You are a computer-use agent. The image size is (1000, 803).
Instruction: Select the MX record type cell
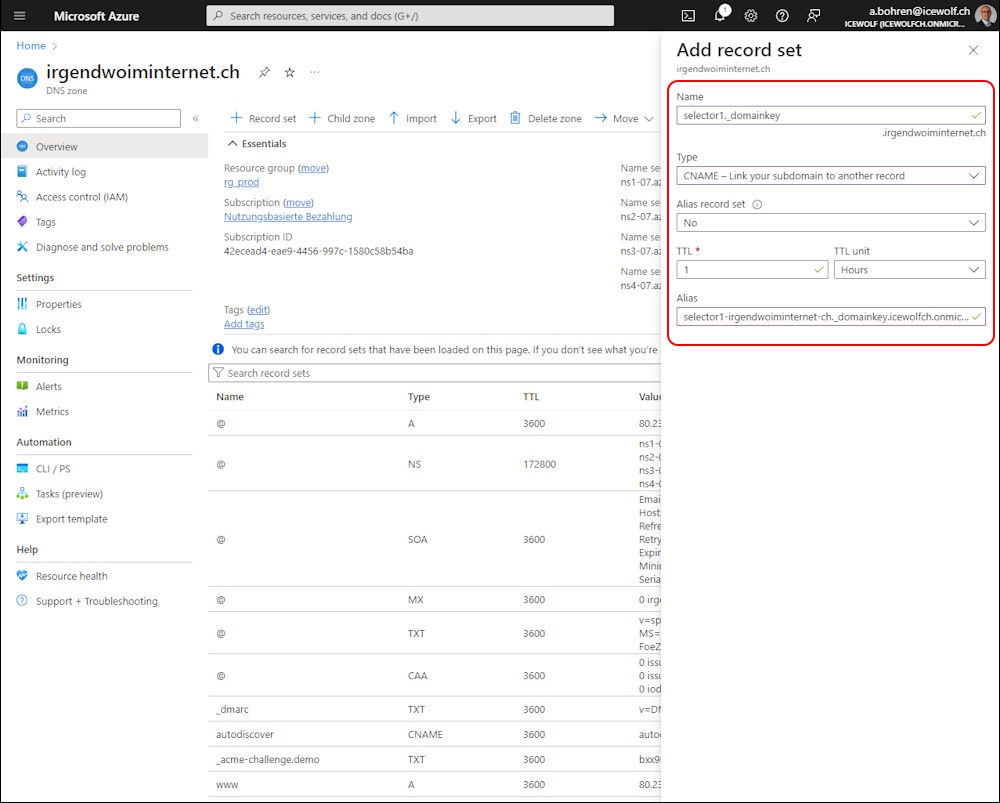tap(416, 600)
